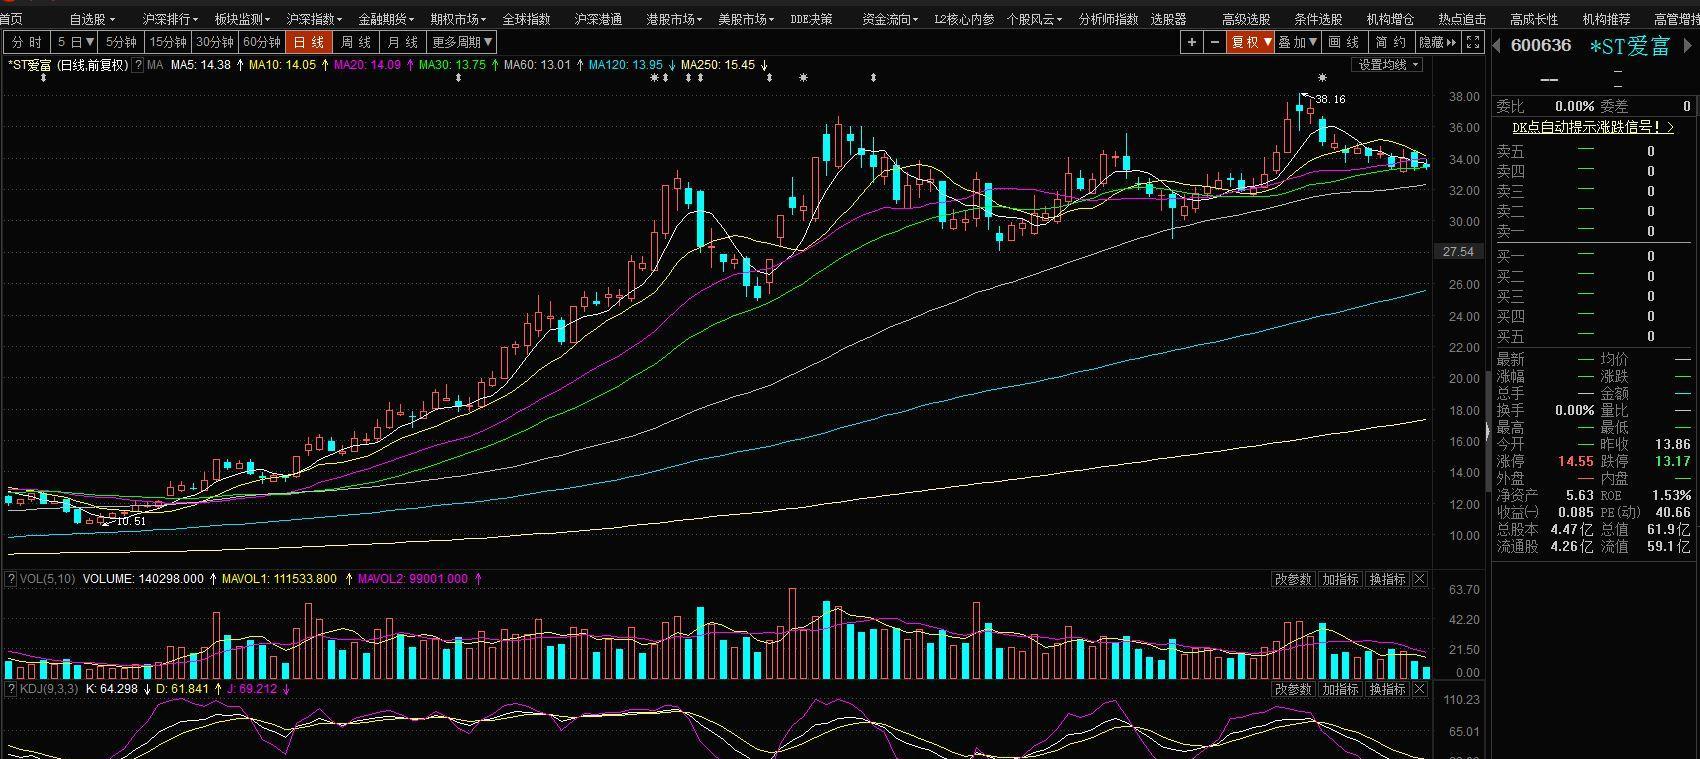Select the 周线 weekly chart tab
This screenshot has height=759, width=1700.
click(x=356, y=42)
